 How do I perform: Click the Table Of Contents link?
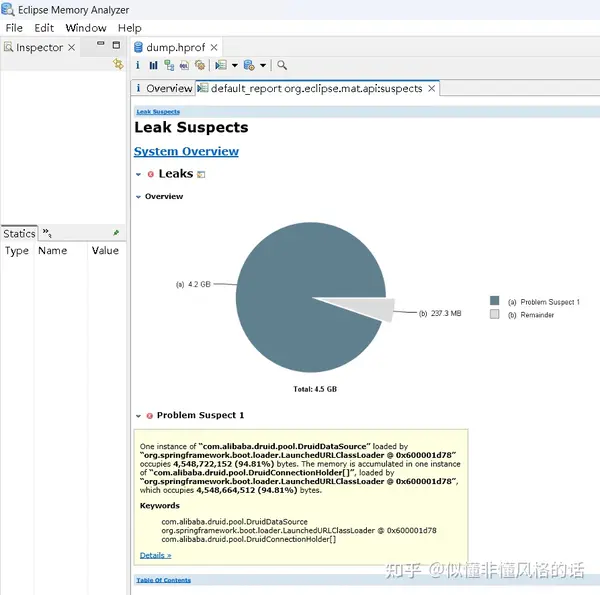pos(163,580)
